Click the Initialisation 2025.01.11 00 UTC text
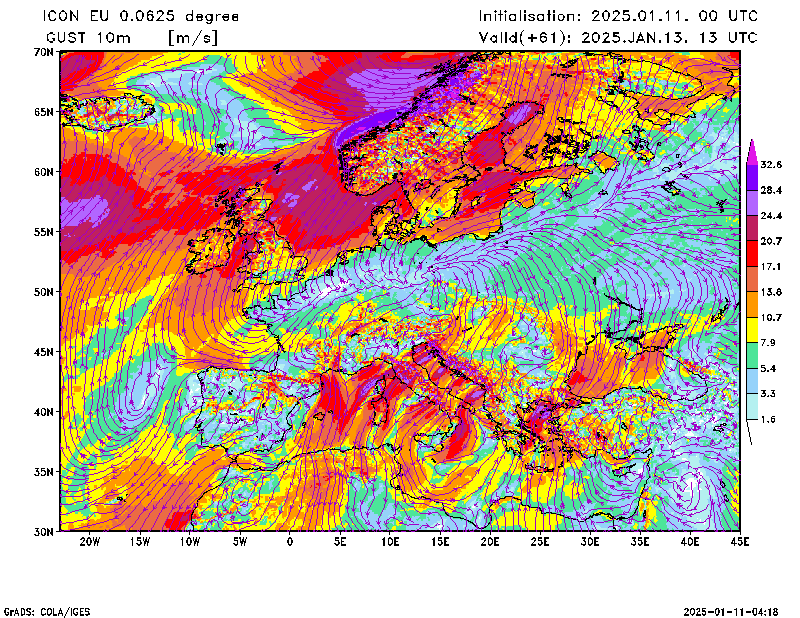This screenshot has width=800, height=618. (617, 16)
